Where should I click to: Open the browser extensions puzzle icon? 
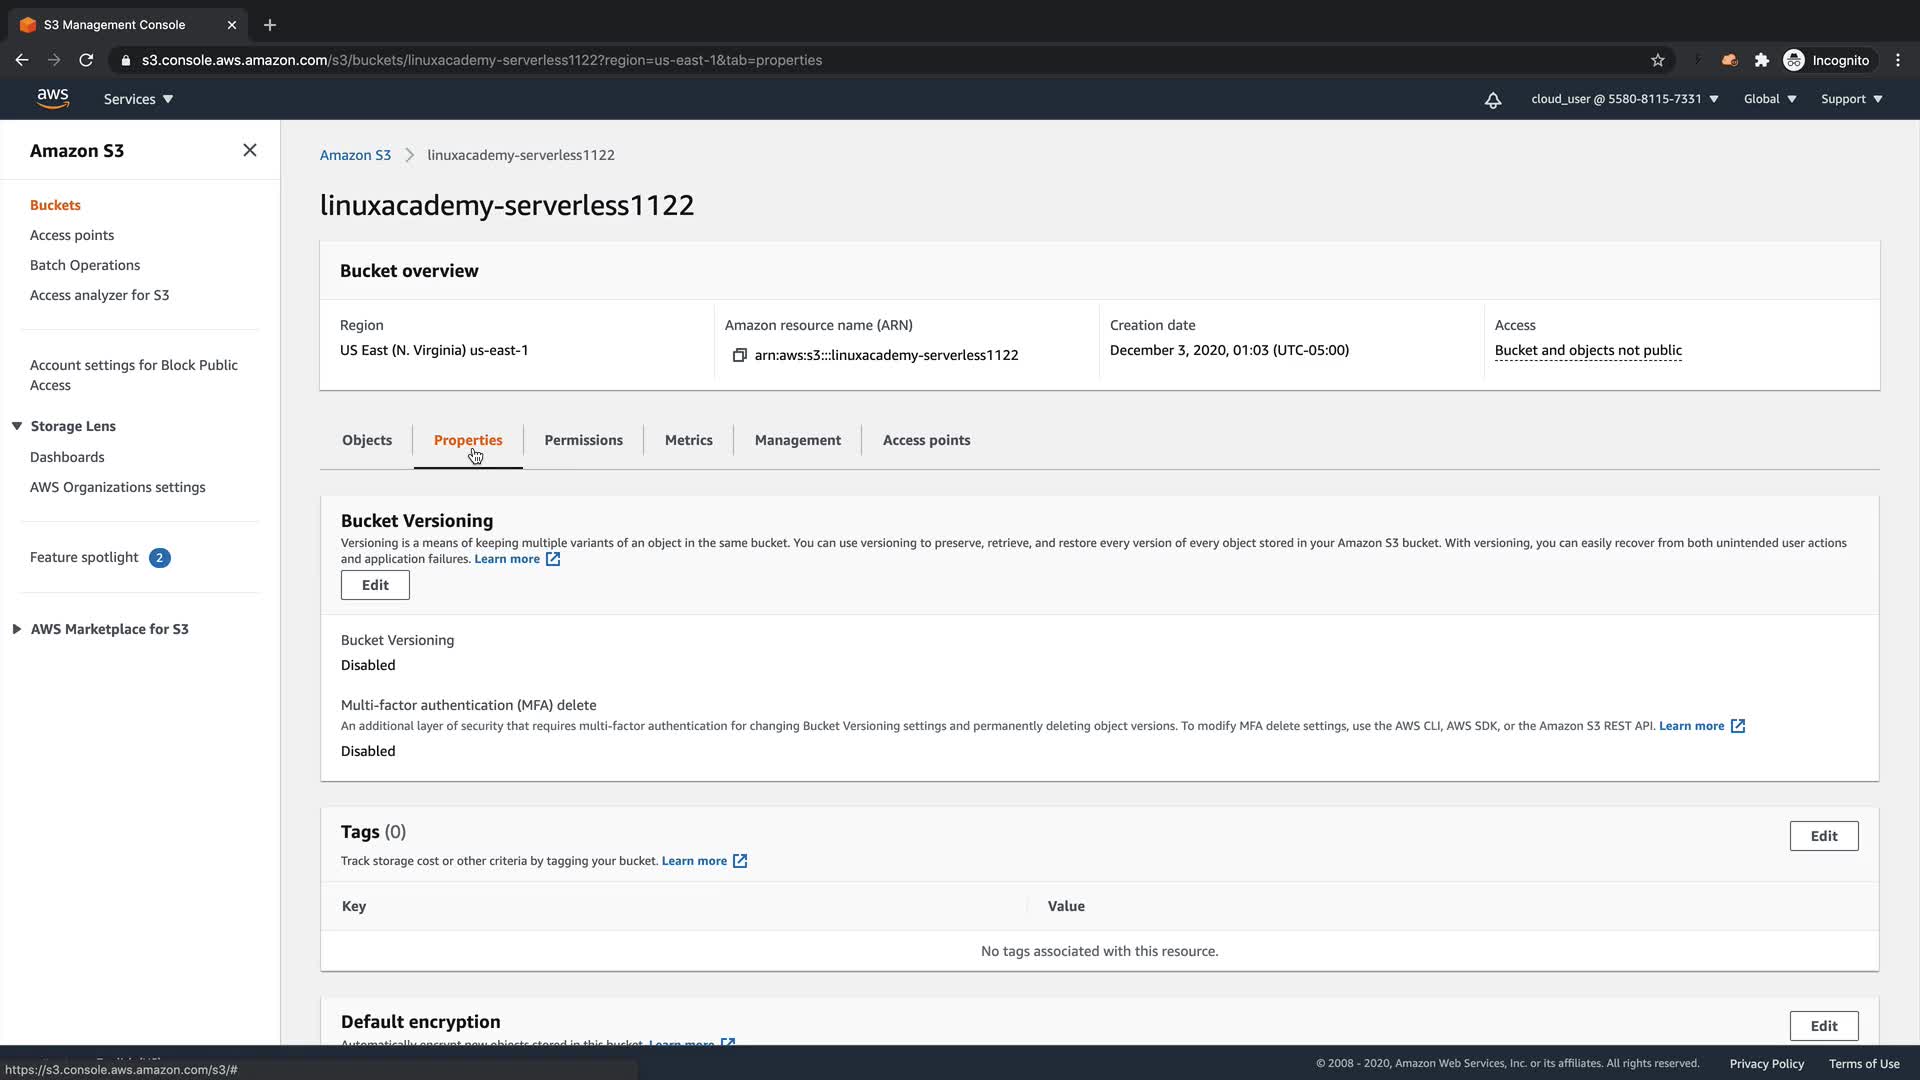pos(1762,60)
